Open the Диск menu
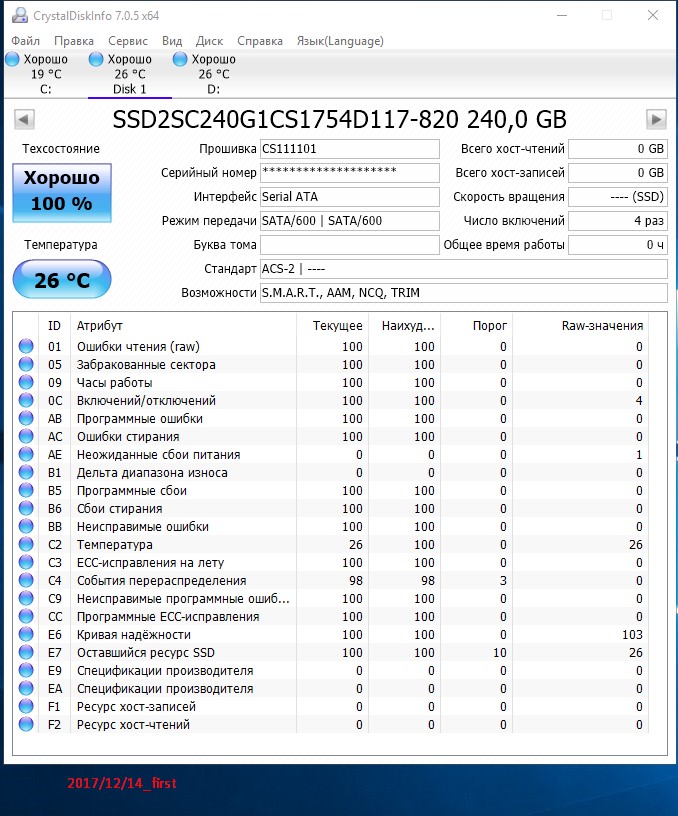This screenshot has width=678, height=816. (x=209, y=41)
